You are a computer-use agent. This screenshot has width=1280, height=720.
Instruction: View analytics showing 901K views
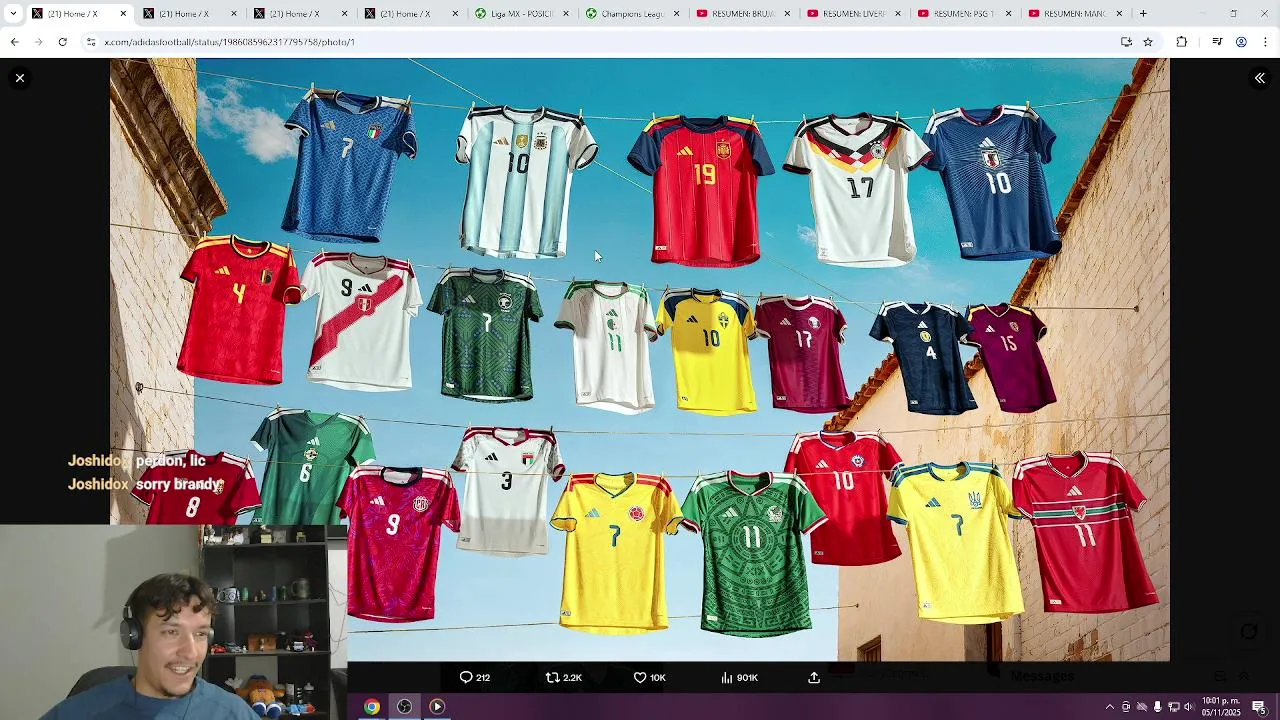click(739, 677)
